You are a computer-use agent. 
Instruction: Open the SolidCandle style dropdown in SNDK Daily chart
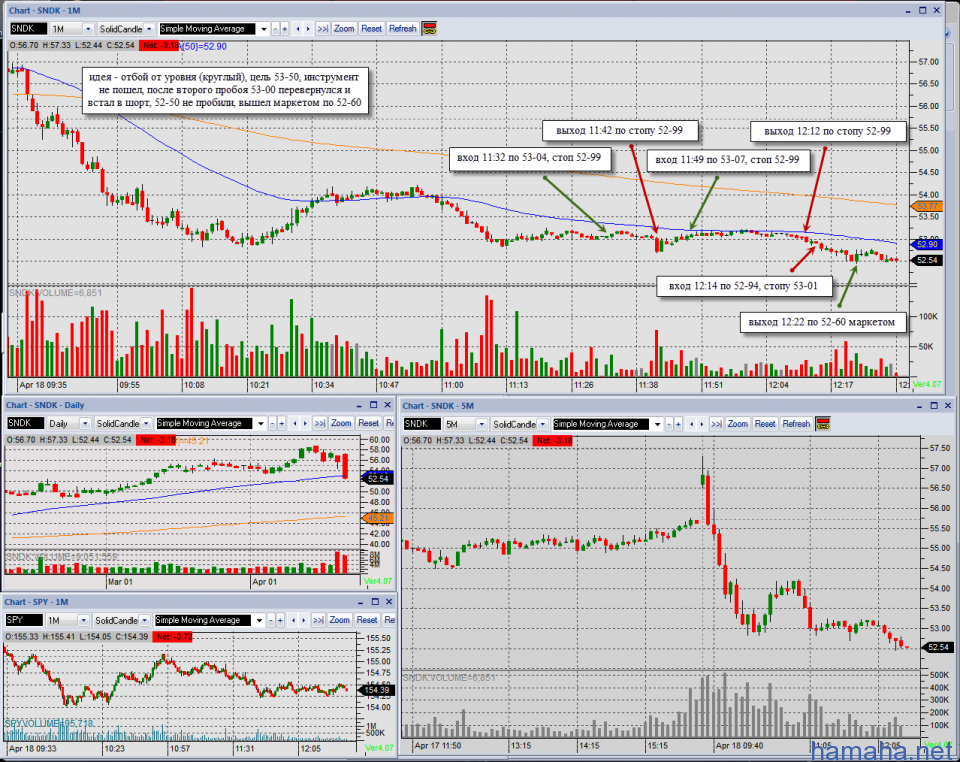tap(146, 424)
